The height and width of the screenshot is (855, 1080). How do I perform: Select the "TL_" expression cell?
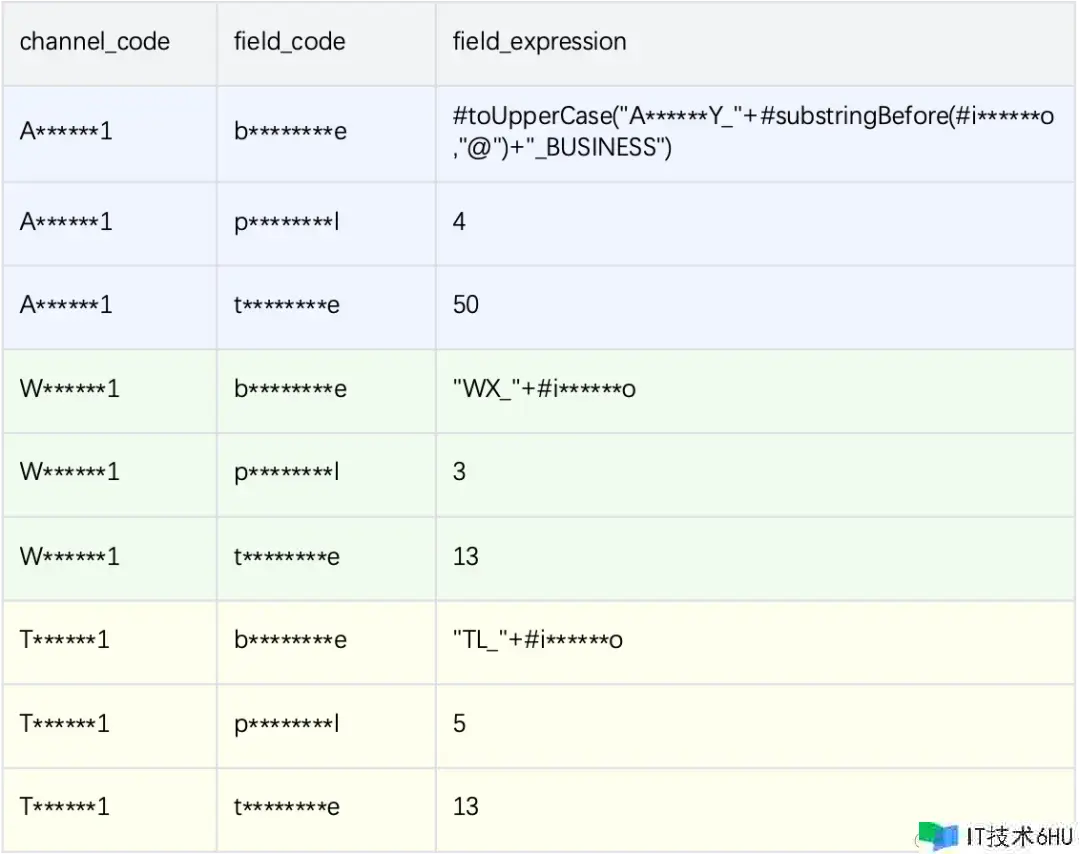(x=537, y=640)
